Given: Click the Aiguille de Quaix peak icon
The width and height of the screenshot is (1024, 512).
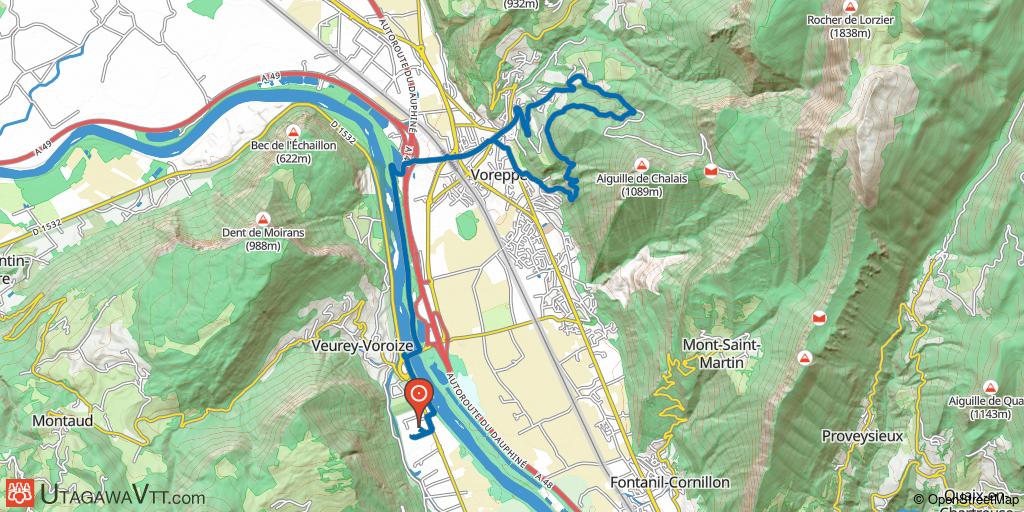Looking at the screenshot, I should click(991, 387).
